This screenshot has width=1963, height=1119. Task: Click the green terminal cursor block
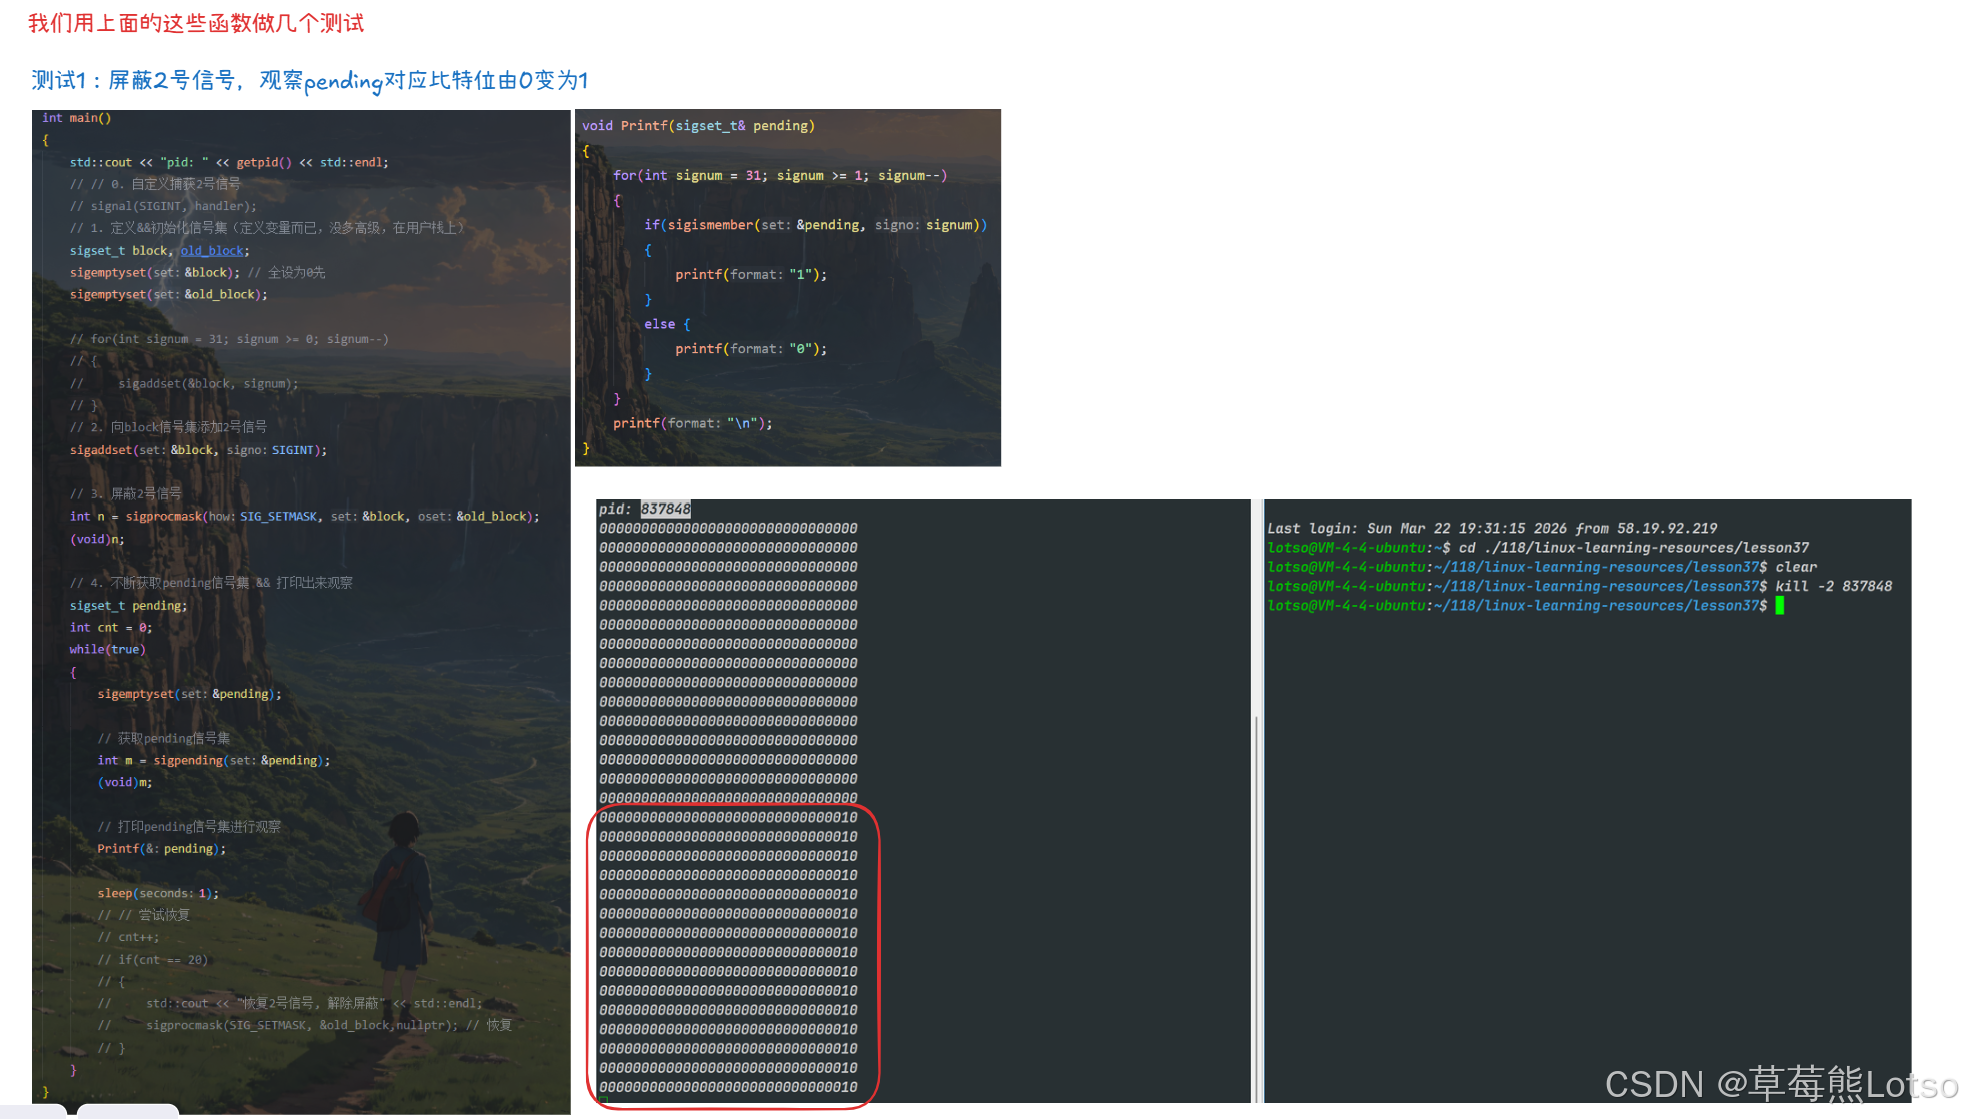pyautogui.click(x=1780, y=606)
